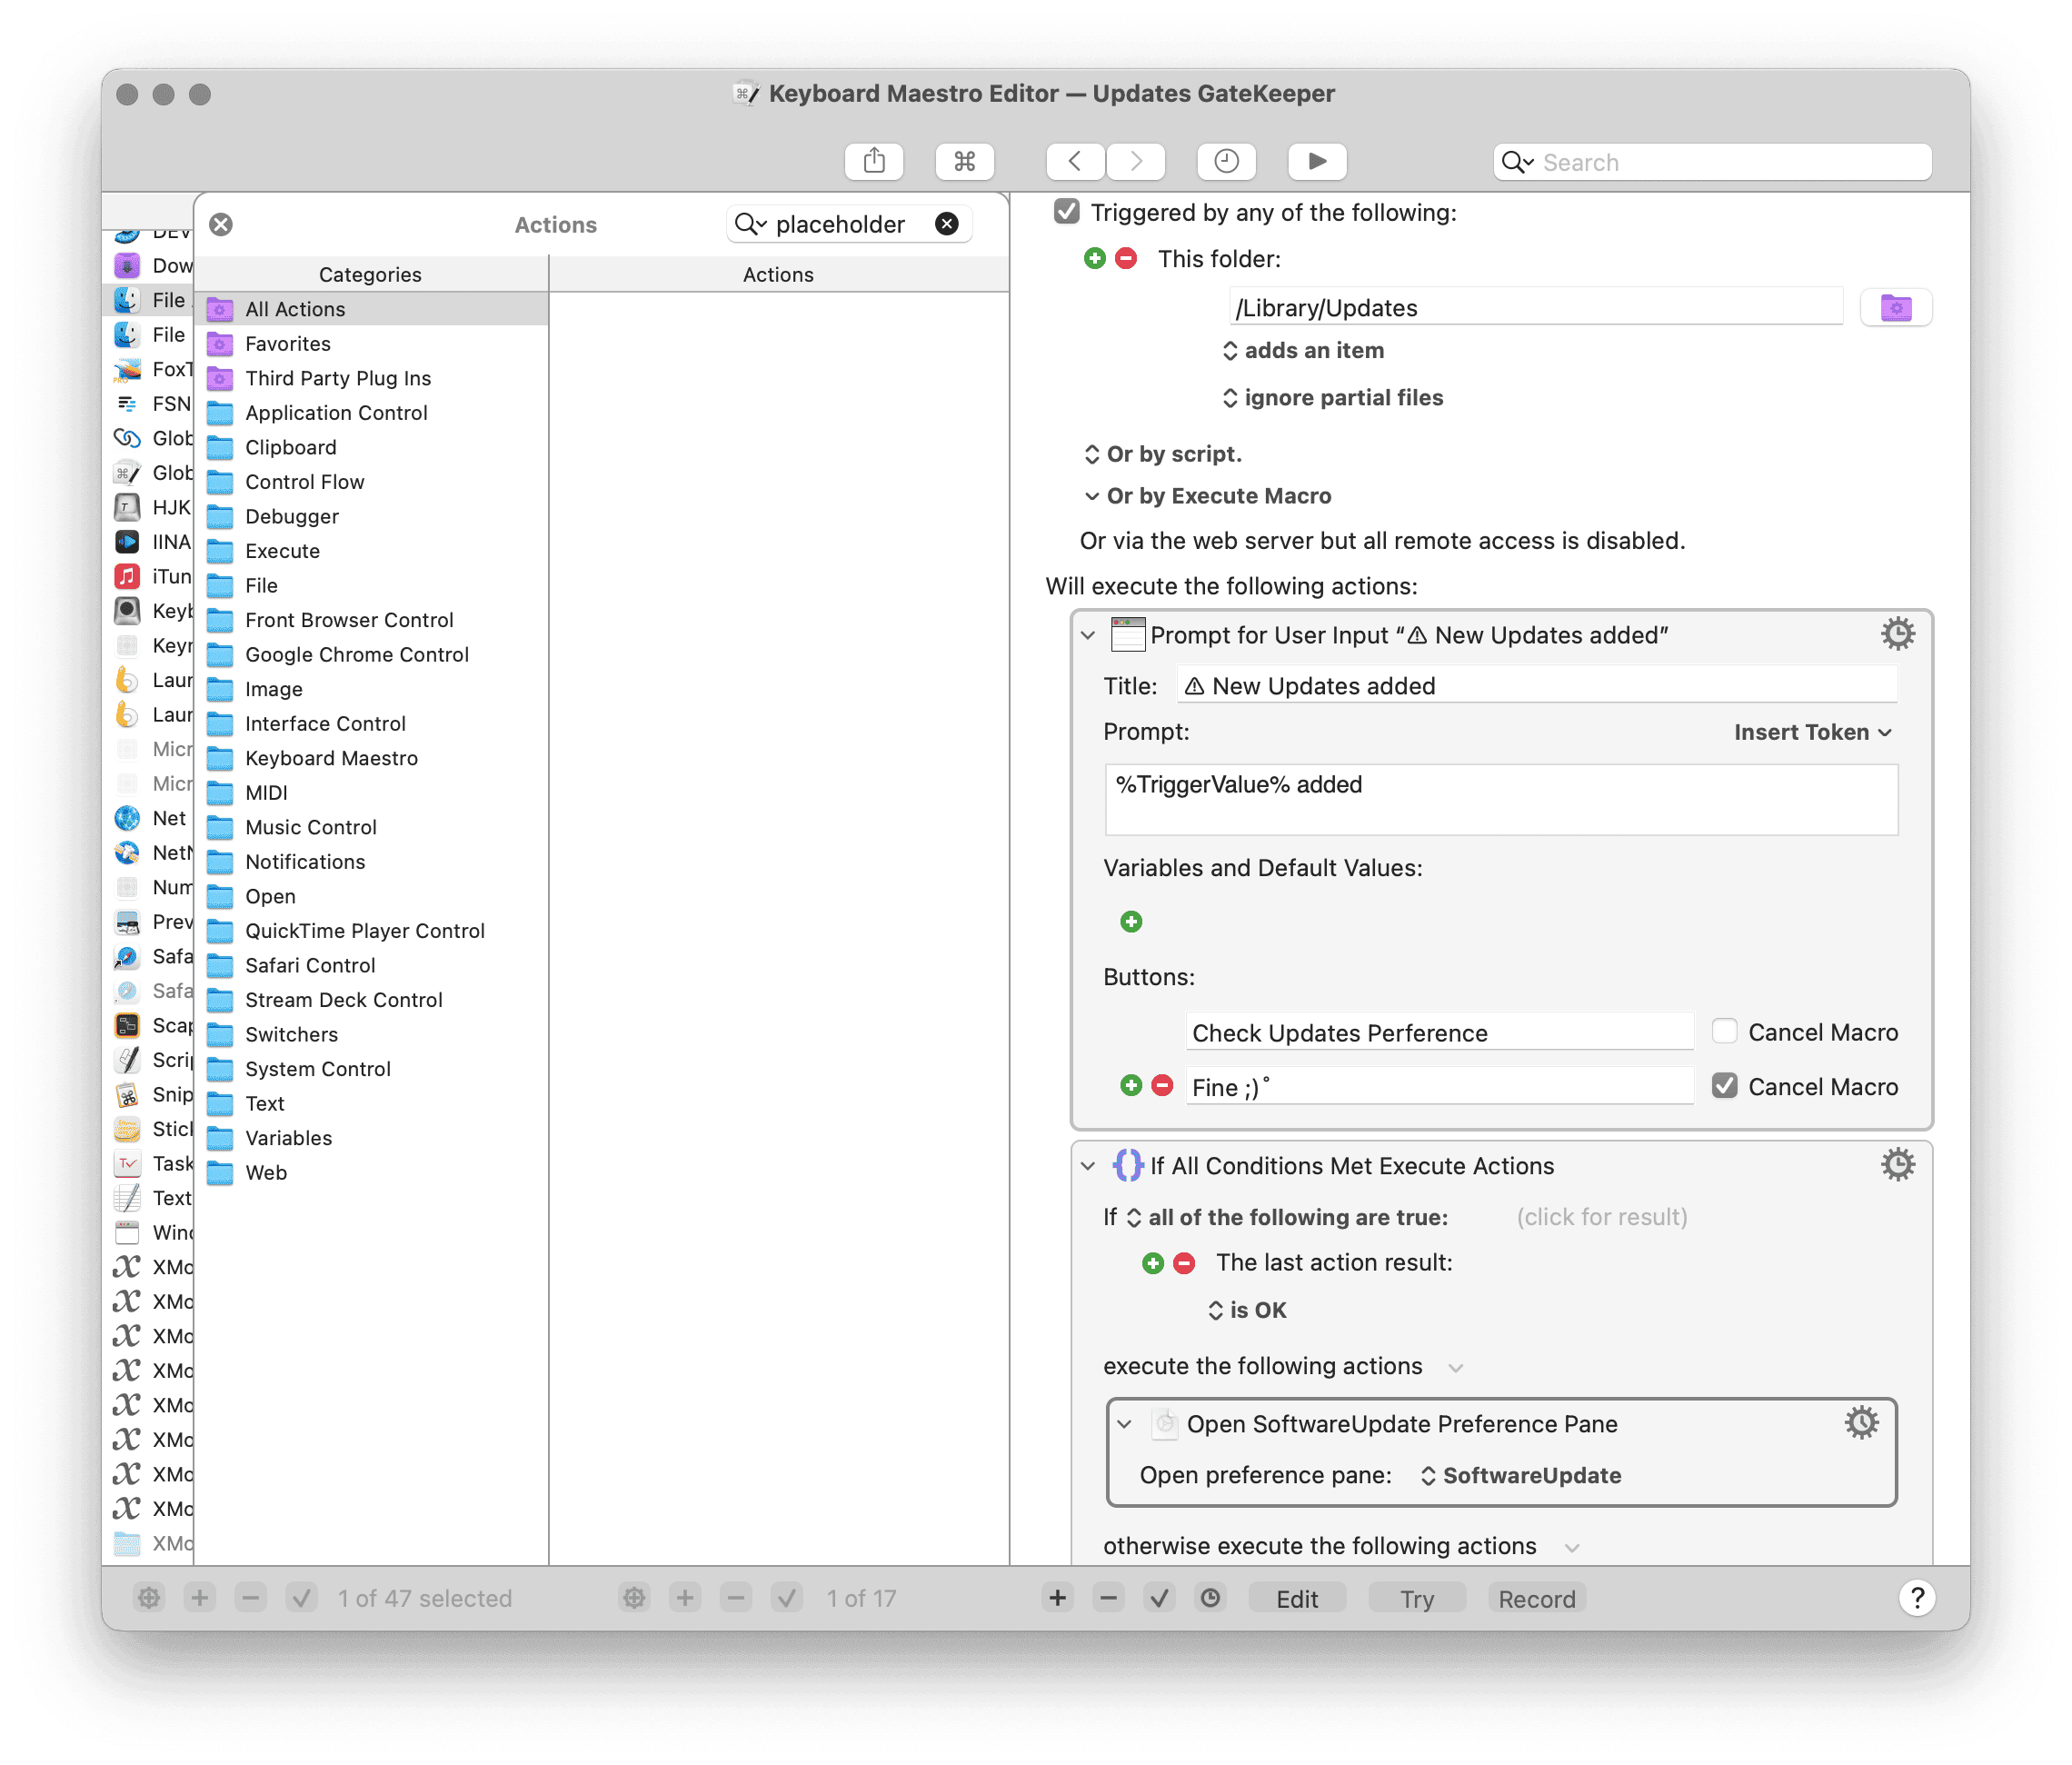Disable Cancel Macro for 'Fine ;)' button
The width and height of the screenshot is (2072, 1765).
1724,1086
